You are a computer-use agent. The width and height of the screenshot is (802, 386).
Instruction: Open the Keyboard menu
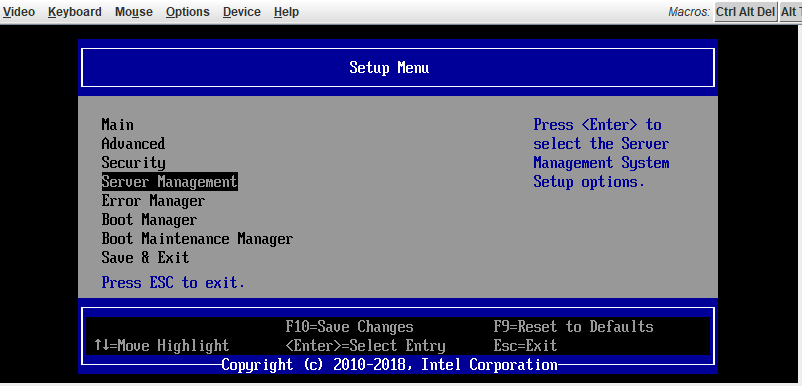click(75, 12)
